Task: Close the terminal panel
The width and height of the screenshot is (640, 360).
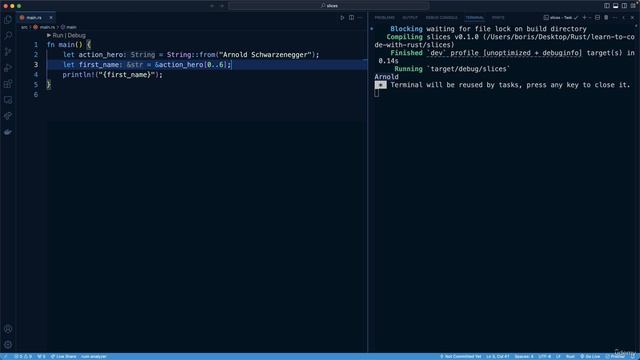Action: tap(632, 18)
